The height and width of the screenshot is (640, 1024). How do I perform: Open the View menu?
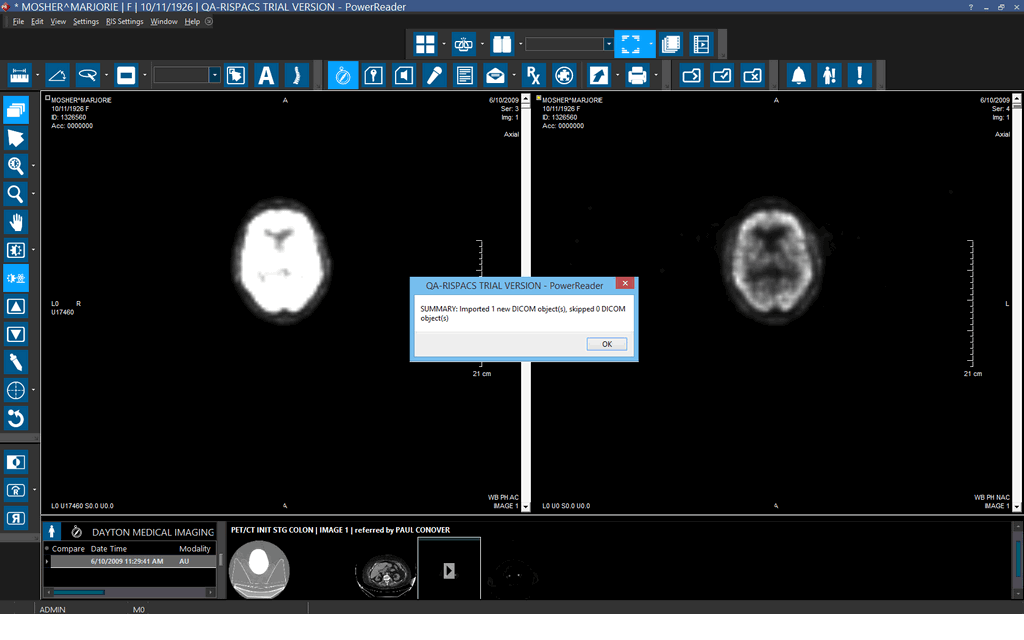tap(58, 21)
